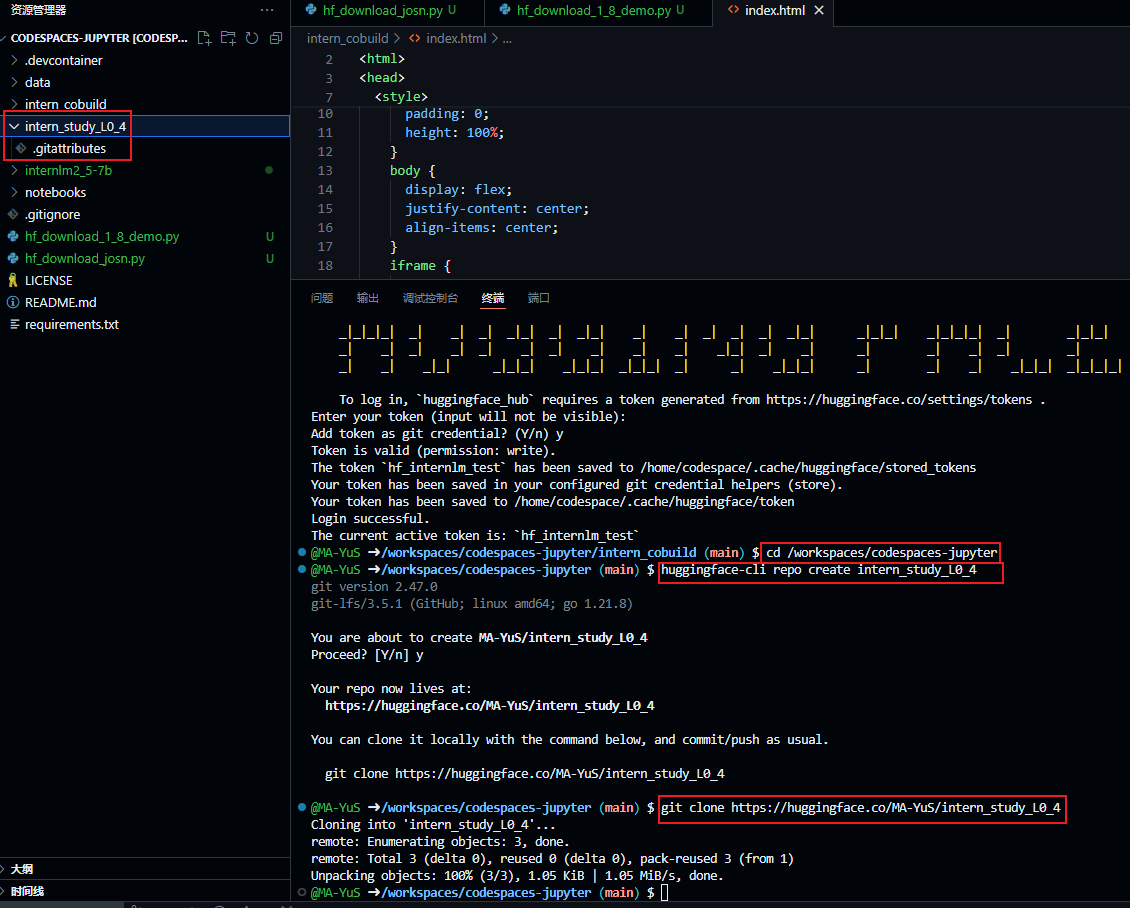Open hf_download_josn.py in the file tree
Screen dimensions: 1130x908
(84, 259)
